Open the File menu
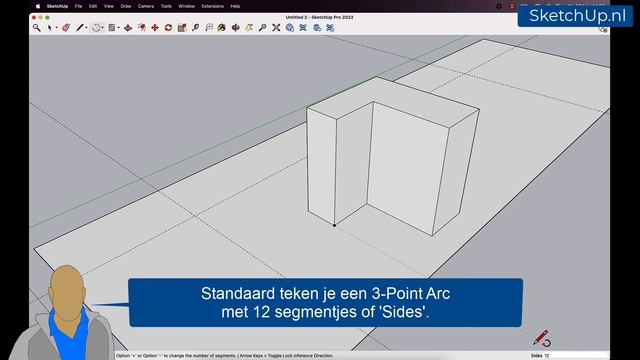 pos(78,6)
